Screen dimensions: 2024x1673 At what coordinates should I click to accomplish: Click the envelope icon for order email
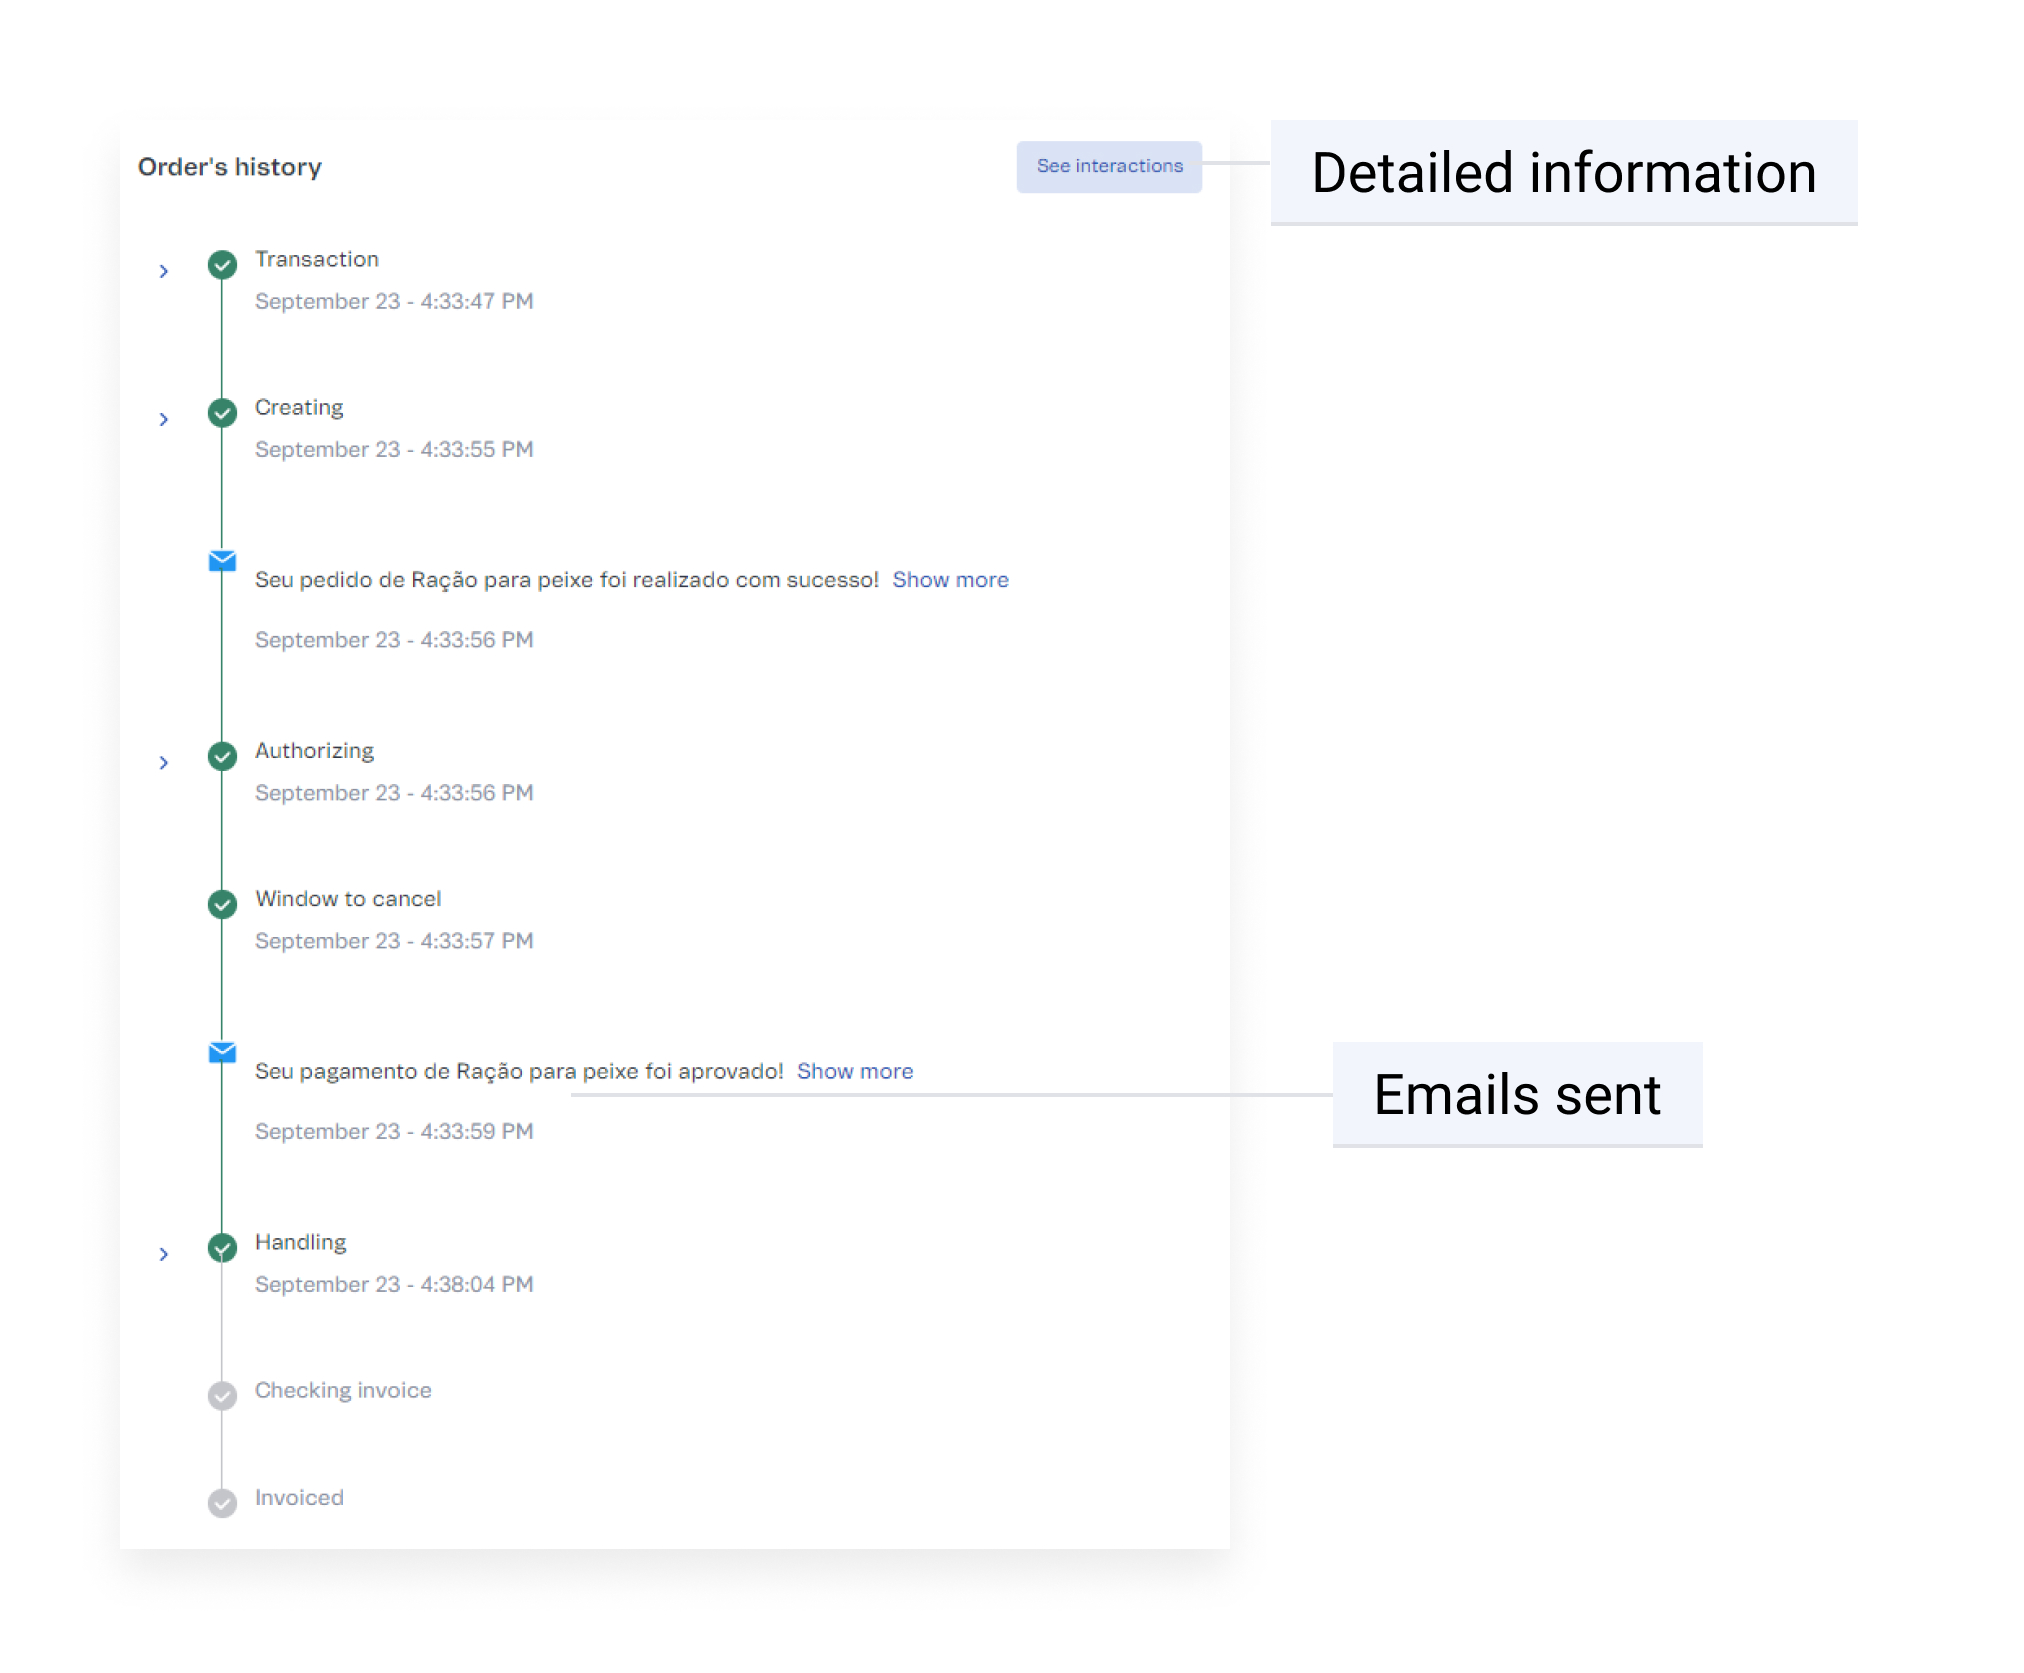[222, 561]
